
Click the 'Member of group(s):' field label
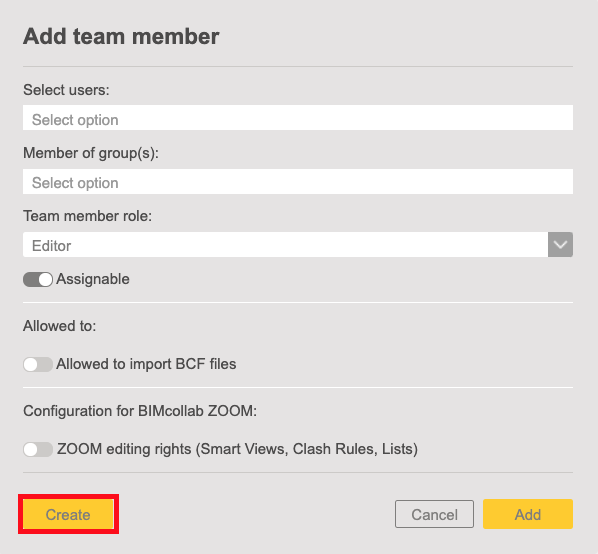tap(91, 153)
